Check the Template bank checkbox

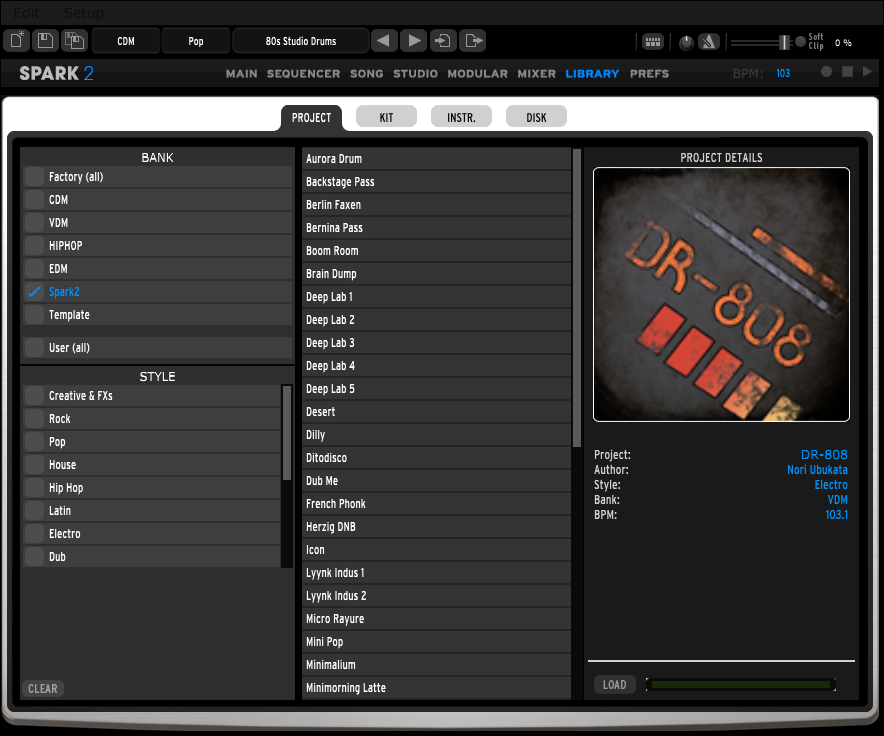tap(34, 315)
